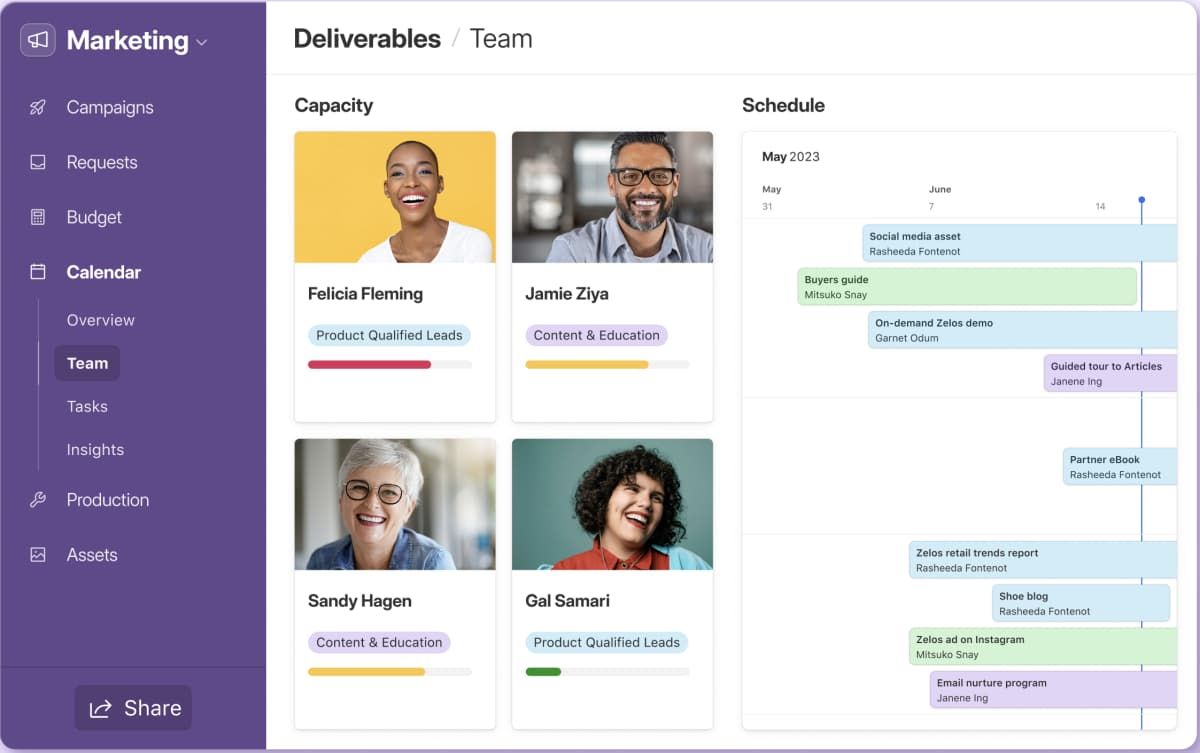The height and width of the screenshot is (753, 1200).
Task: Click the Deliverables breadcrumb link
Action: point(367,39)
